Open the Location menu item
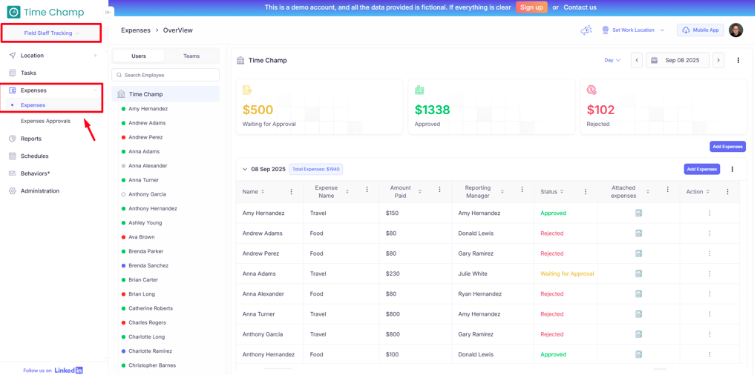 (32, 56)
